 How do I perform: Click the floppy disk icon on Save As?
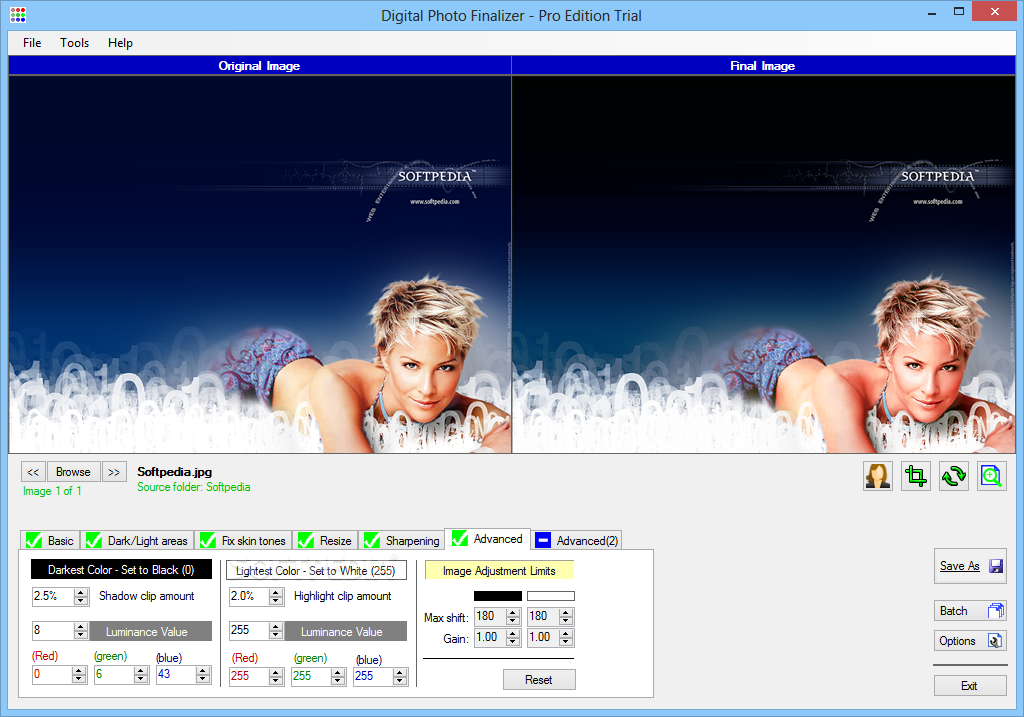point(996,566)
